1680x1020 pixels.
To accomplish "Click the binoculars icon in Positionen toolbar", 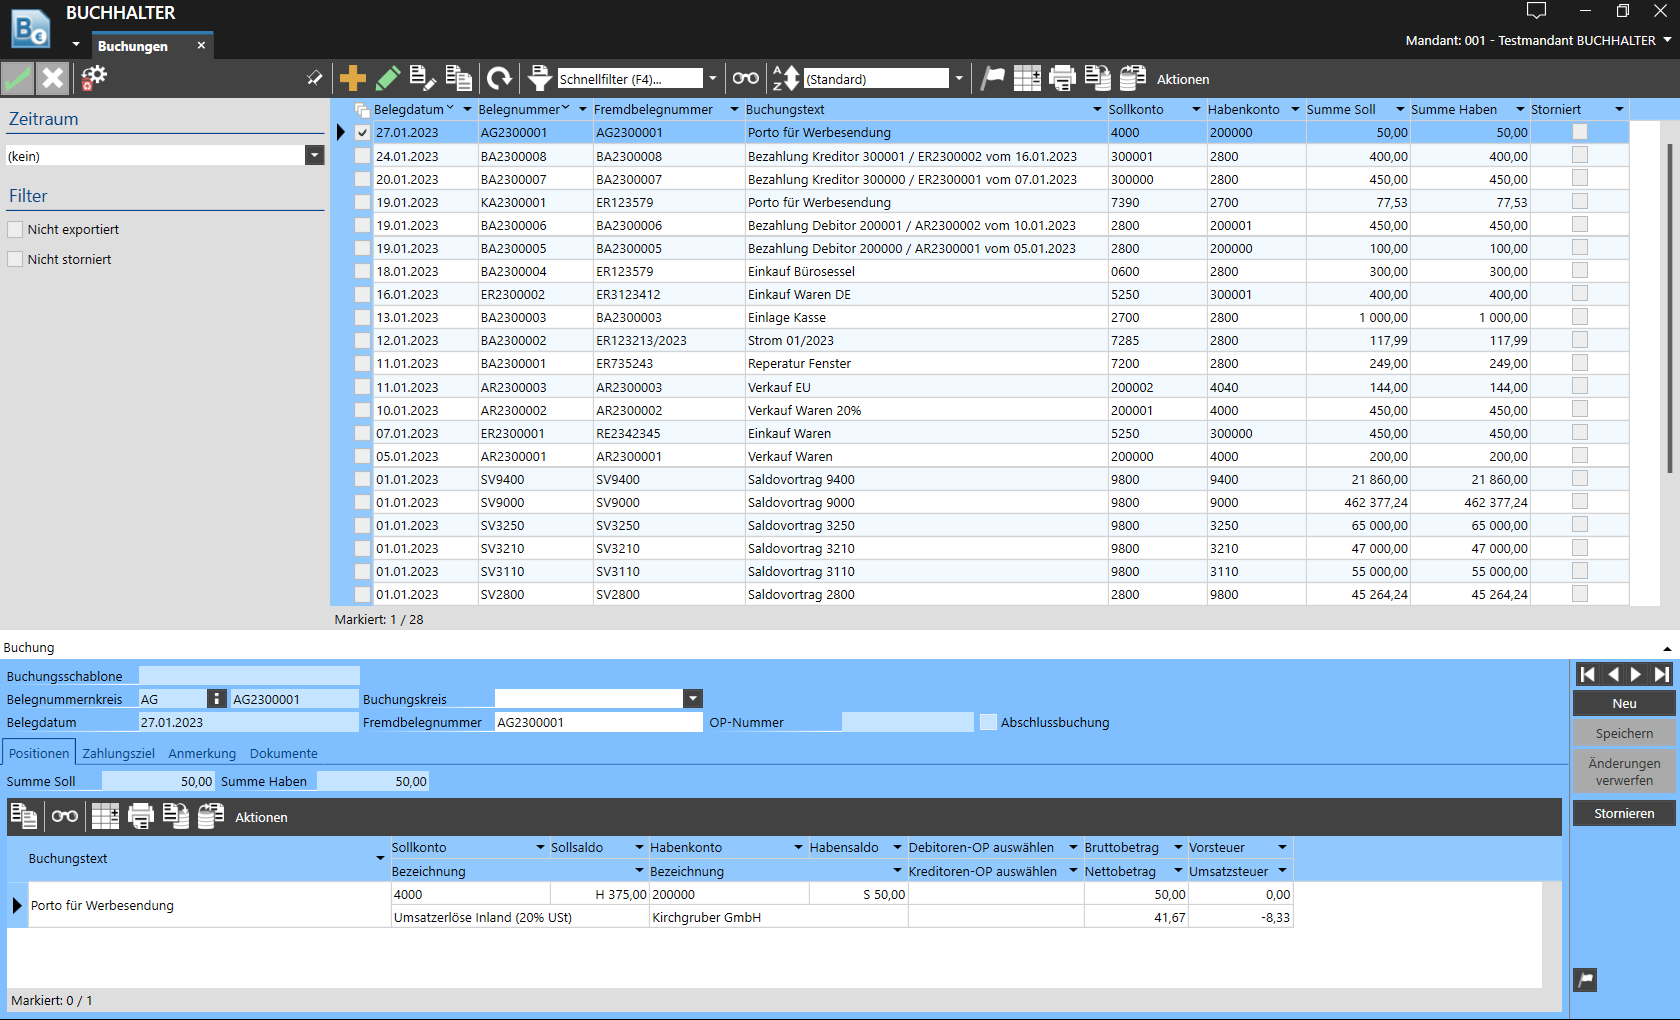I will coord(65,817).
